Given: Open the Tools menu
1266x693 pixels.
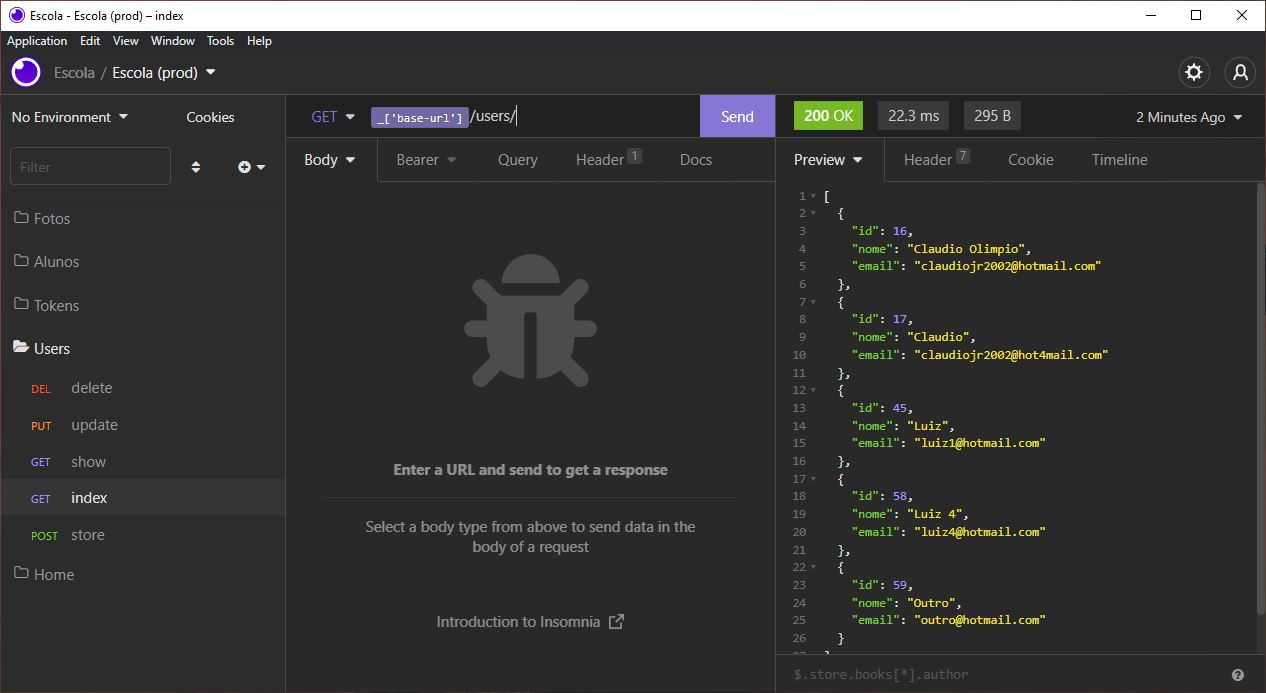Looking at the screenshot, I should coord(220,41).
